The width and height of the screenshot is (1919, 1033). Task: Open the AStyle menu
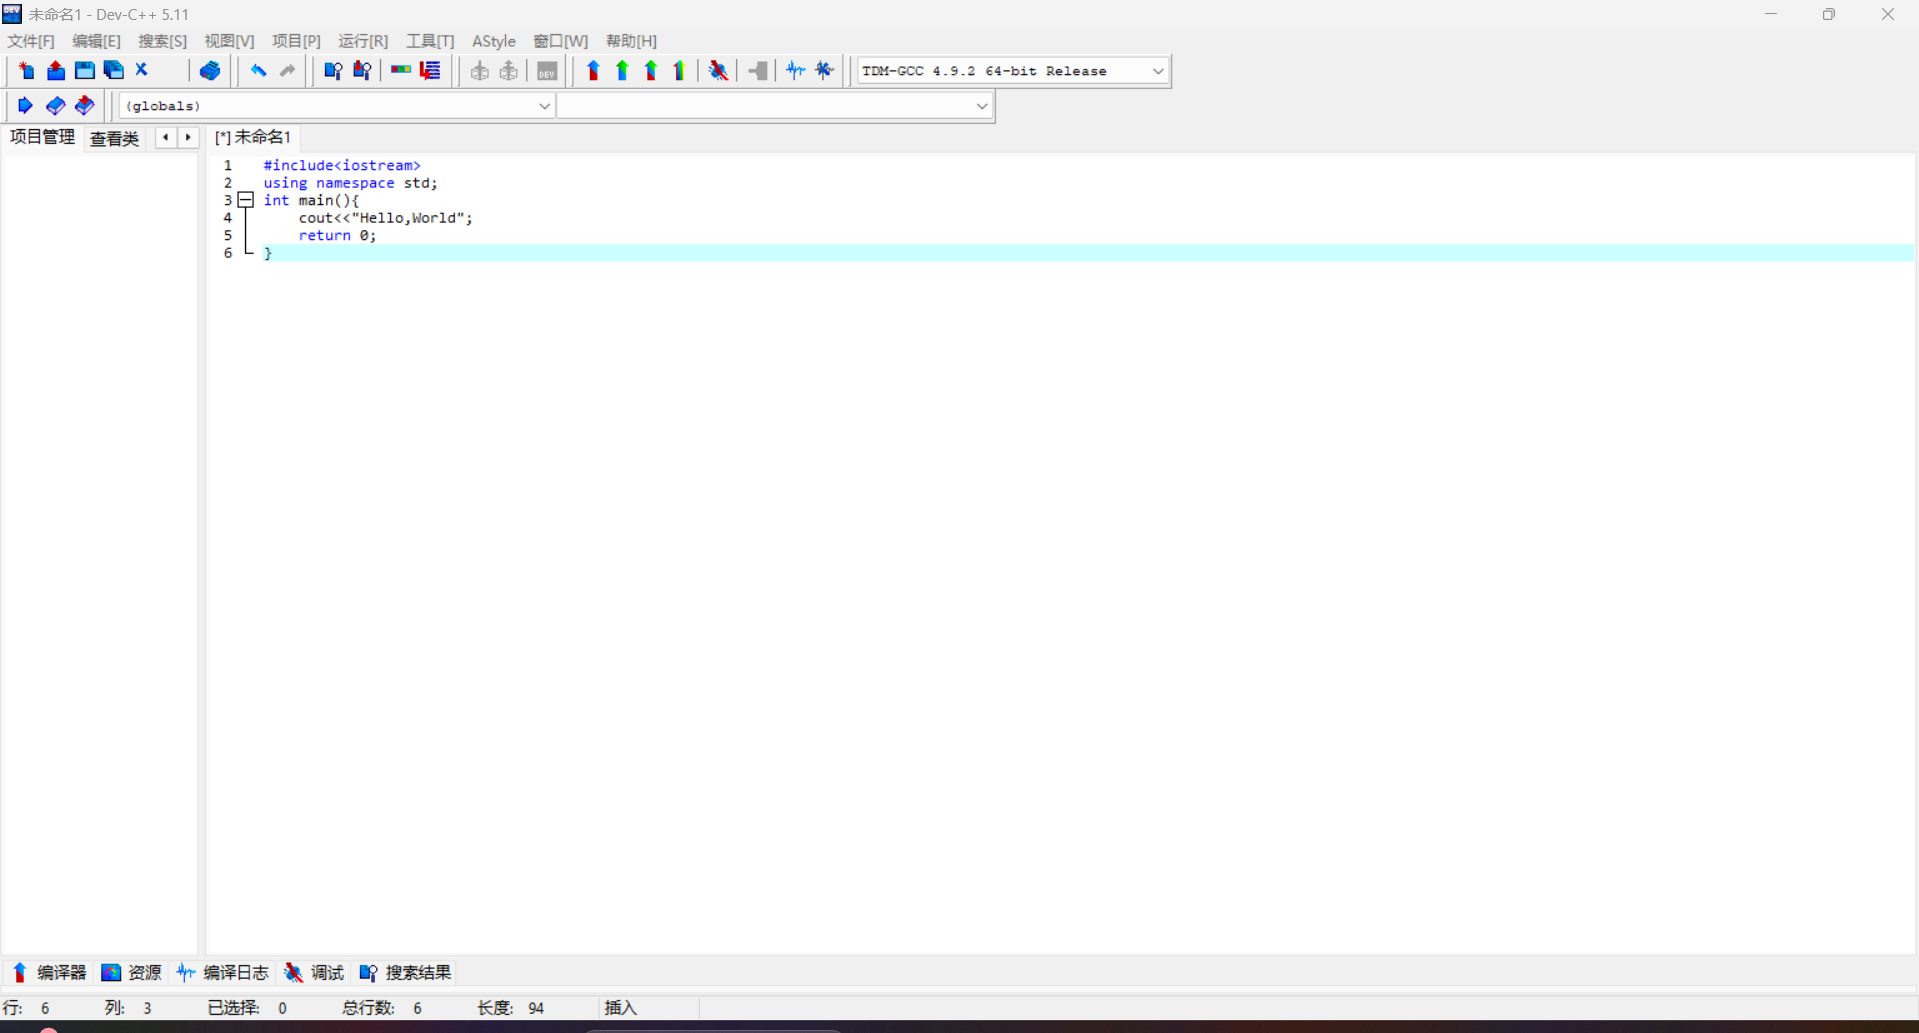(493, 41)
